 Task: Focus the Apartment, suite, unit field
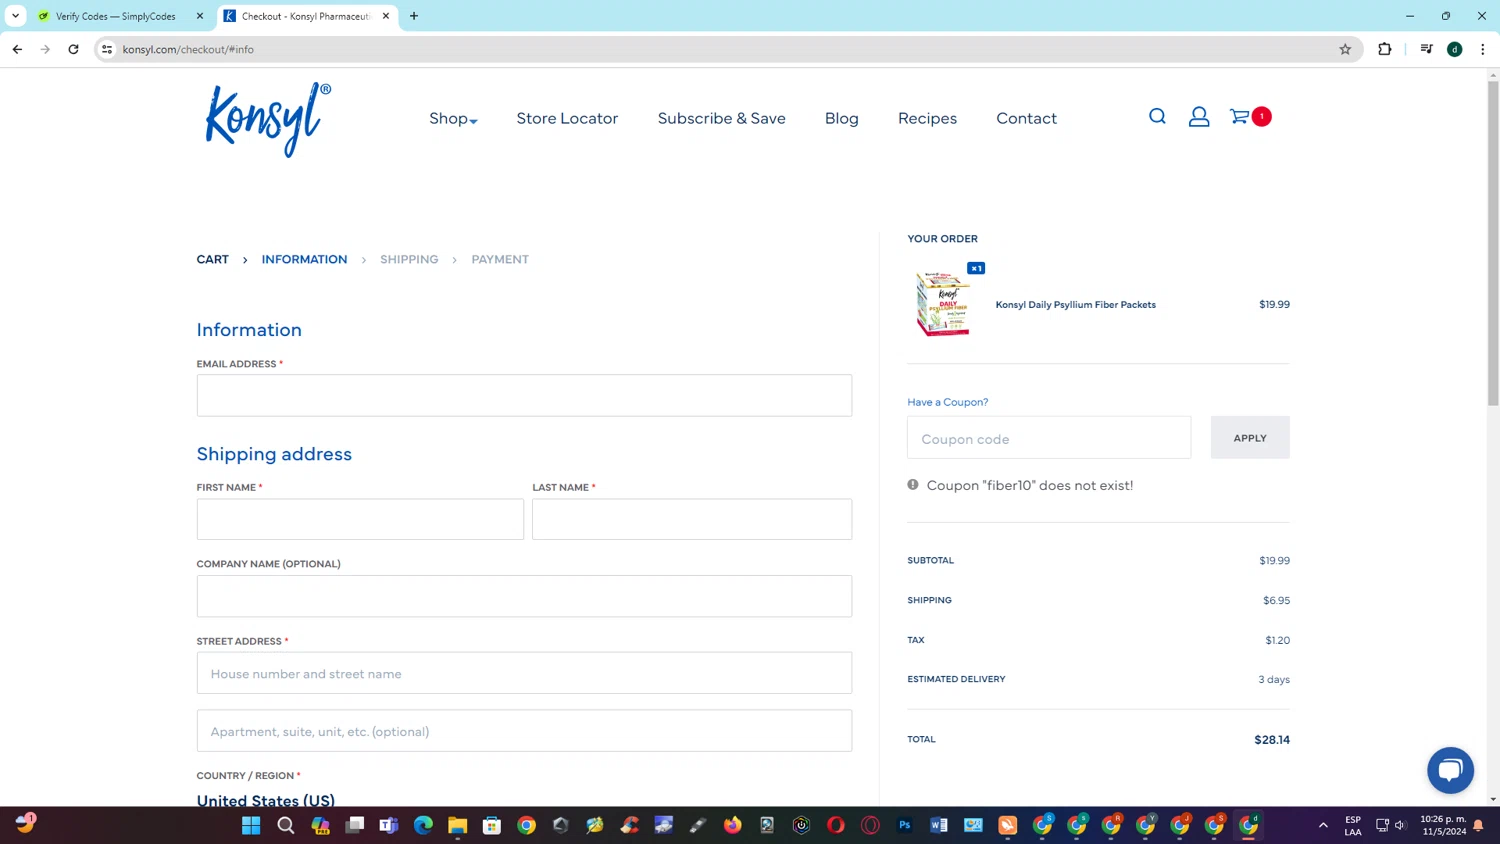pyautogui.click(x=524, y=731)
